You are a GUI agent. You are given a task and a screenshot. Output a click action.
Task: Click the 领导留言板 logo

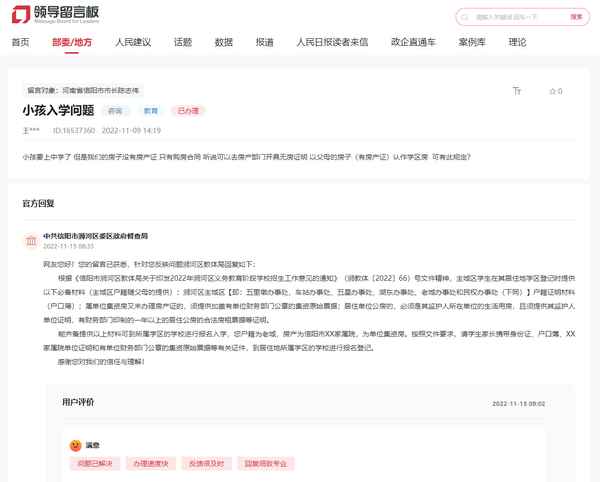pyautogui.click(x=55, y=15)
